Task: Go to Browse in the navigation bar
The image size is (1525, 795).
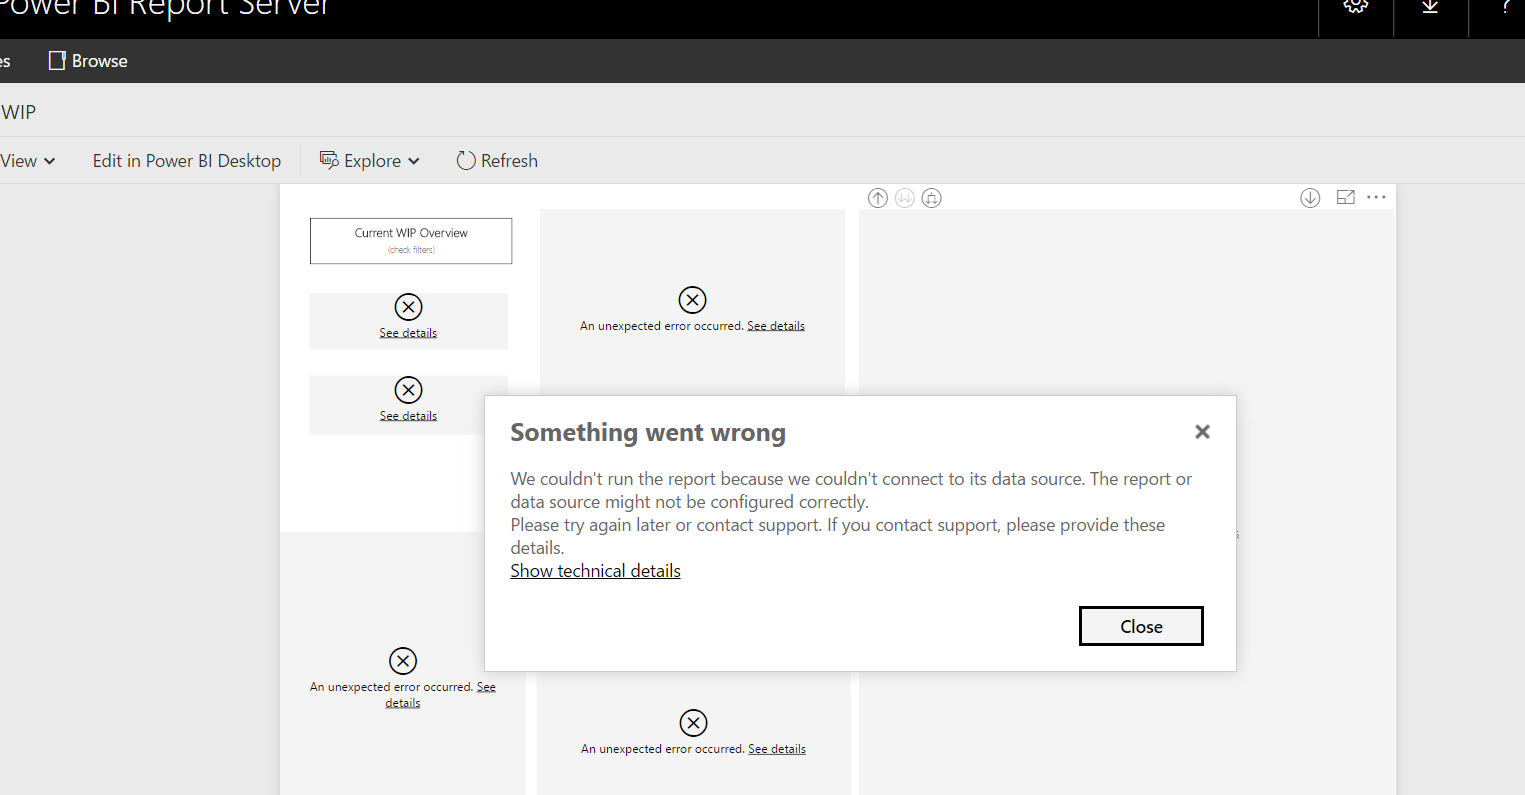Action: click(88, 61)
